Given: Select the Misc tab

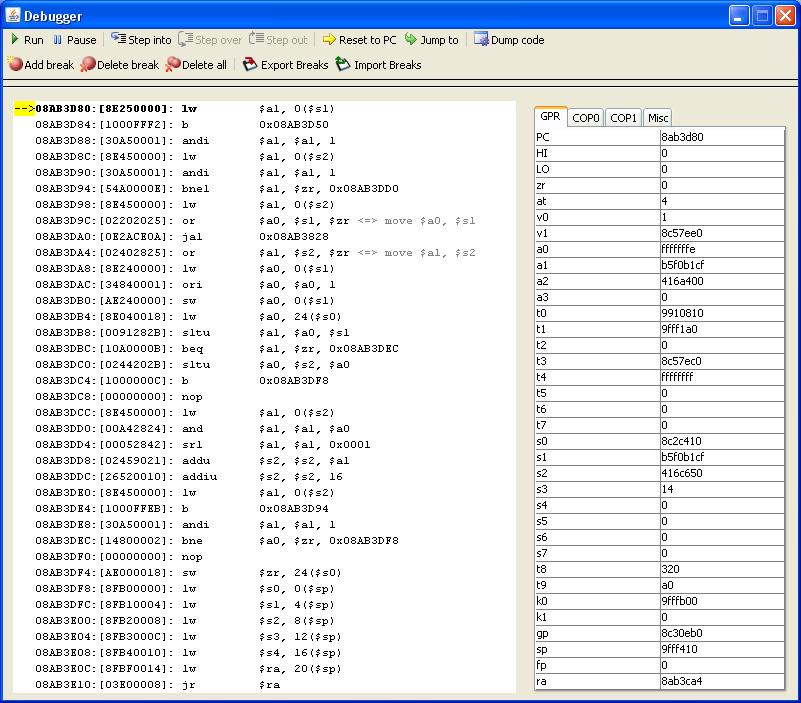Looking at the screenshot, I should pyautogui.click(x=657, y=118).
